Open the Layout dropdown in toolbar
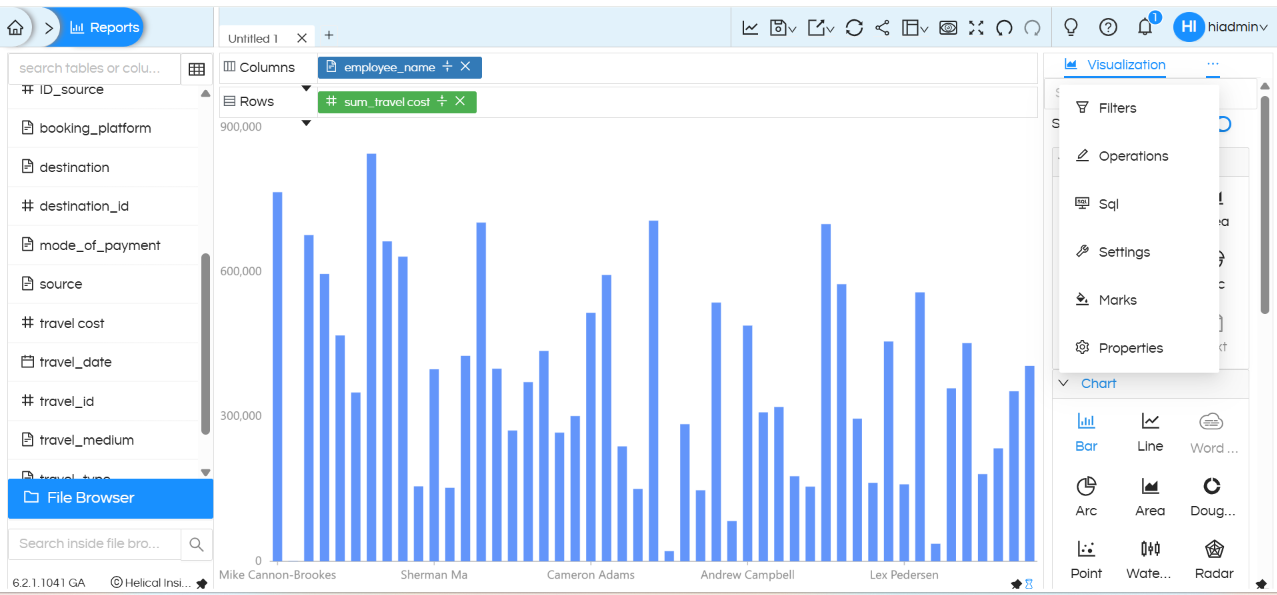Viewport: 1277px width, 595px height. 915,28
